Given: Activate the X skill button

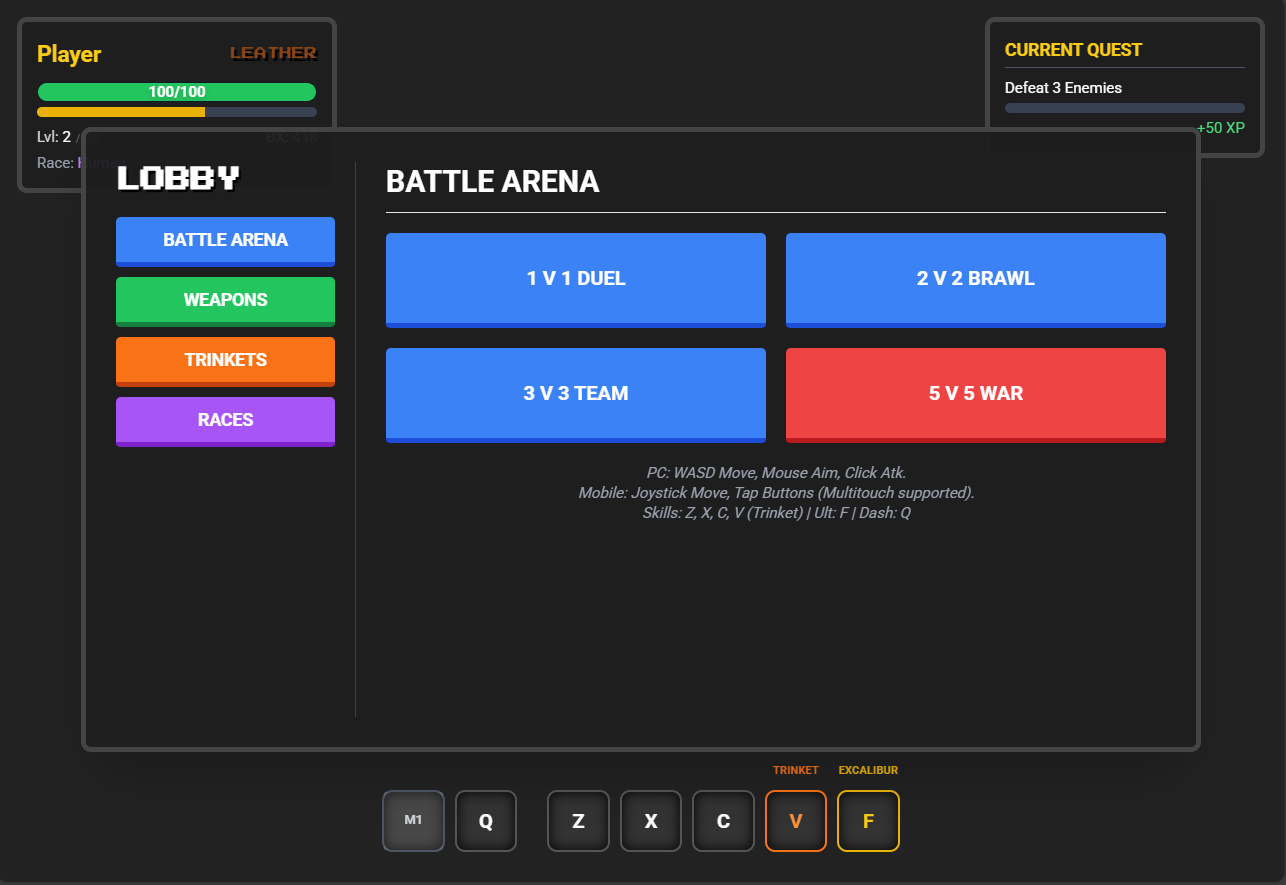Looking at the screenshot, I should pyautogui.click(x=651, y=821).
